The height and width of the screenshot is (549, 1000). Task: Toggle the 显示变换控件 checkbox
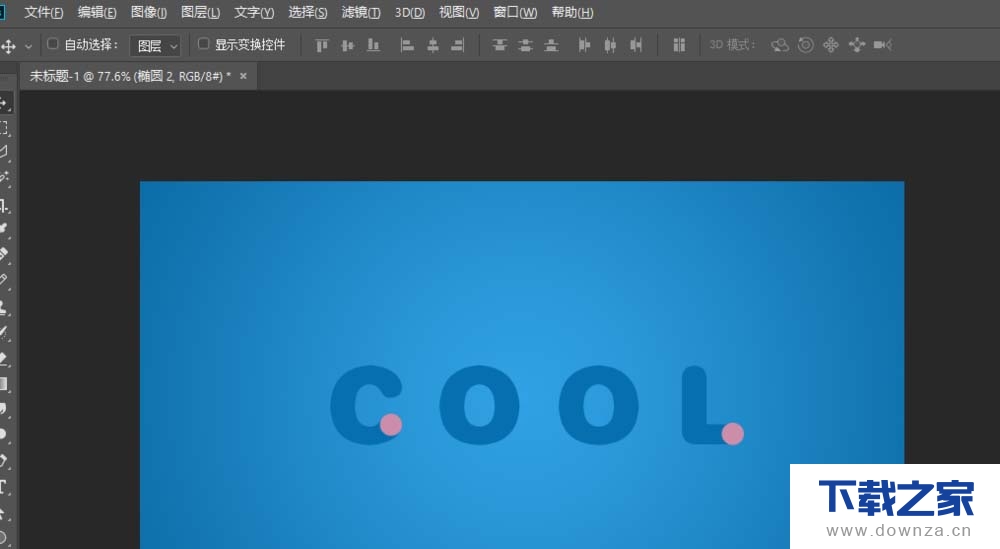203,44
